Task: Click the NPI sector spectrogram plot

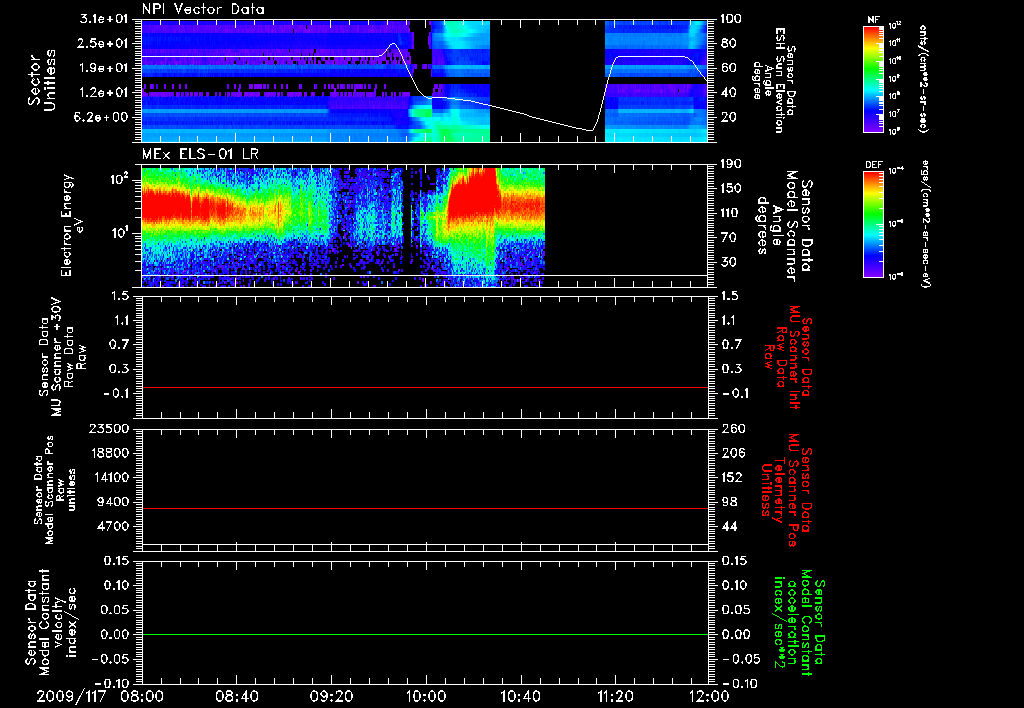Action: click(x=424, y=81)
